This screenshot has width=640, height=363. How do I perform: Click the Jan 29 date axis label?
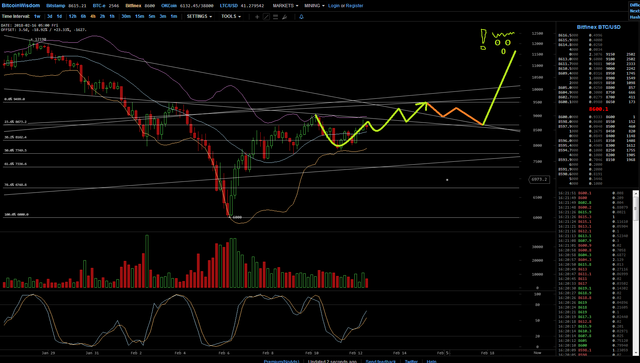point(48,353)
